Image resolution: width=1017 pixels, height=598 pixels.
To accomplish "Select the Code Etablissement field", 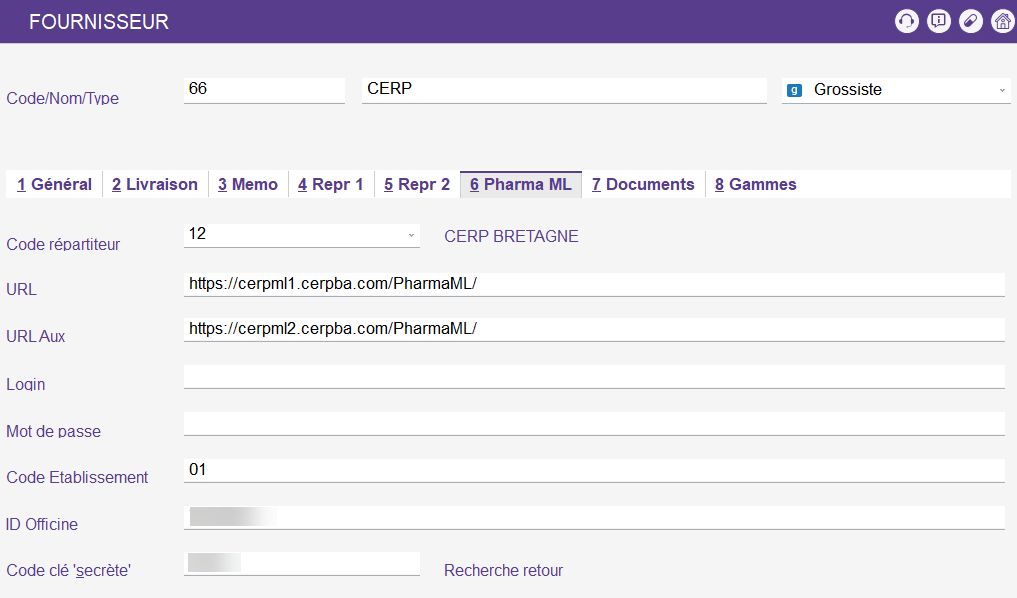I will click(594, 470).
